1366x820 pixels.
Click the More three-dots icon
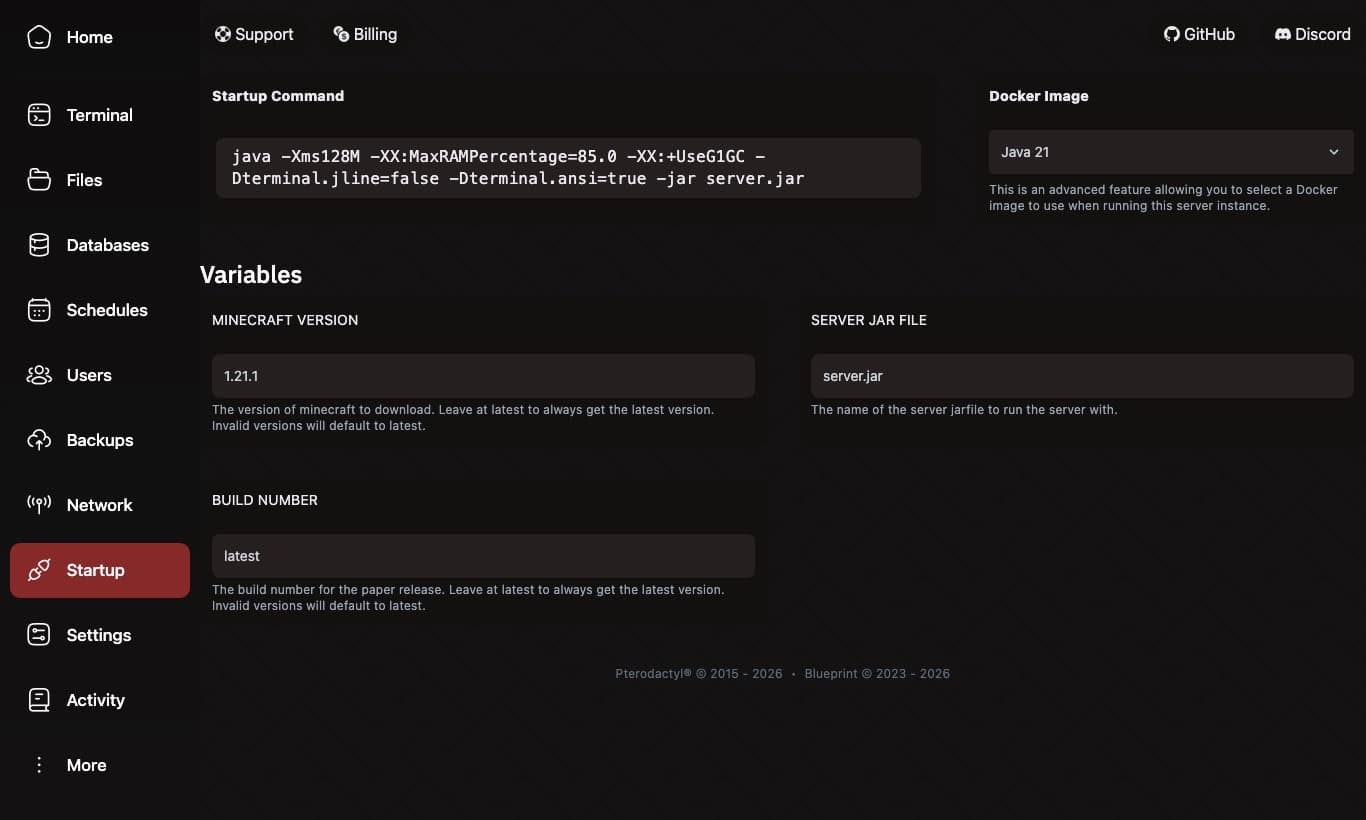click(x=39, y=765)
